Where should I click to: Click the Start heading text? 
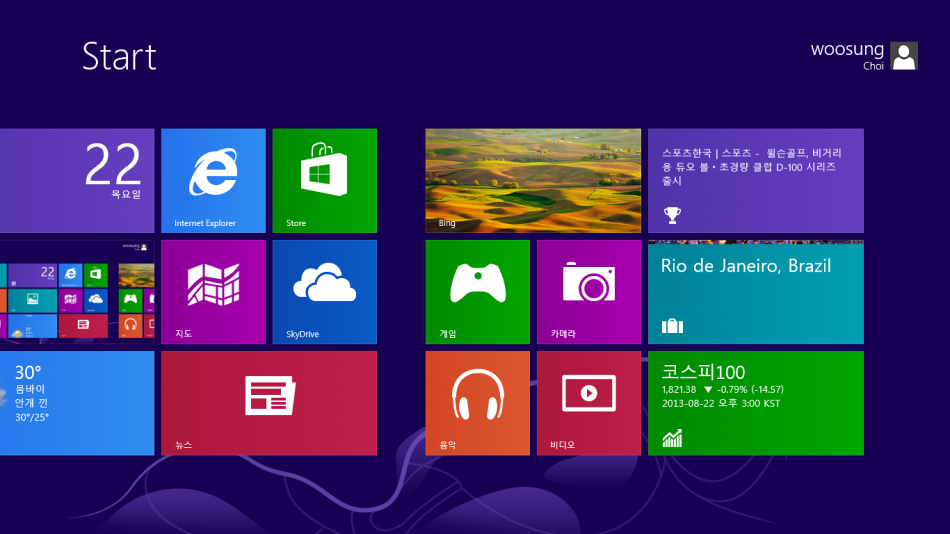119,56
